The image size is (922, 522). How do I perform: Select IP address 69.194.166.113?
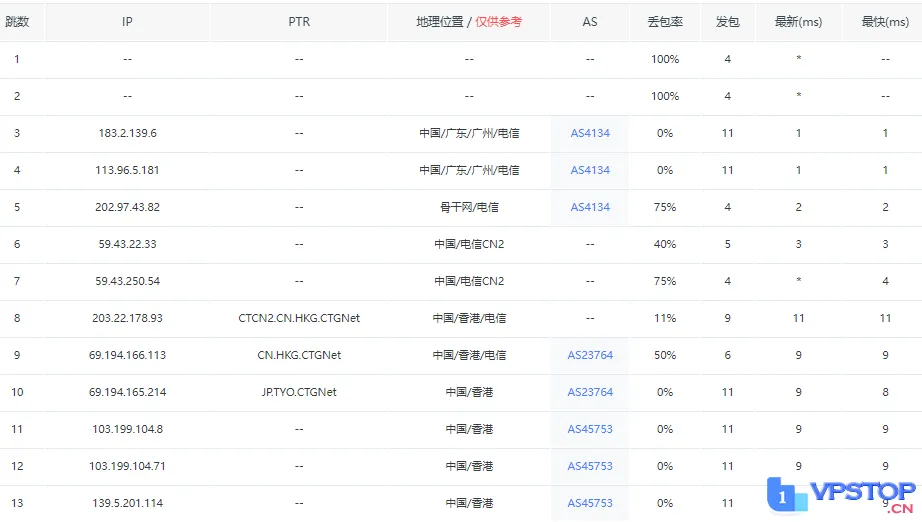(x=128, y=355)
